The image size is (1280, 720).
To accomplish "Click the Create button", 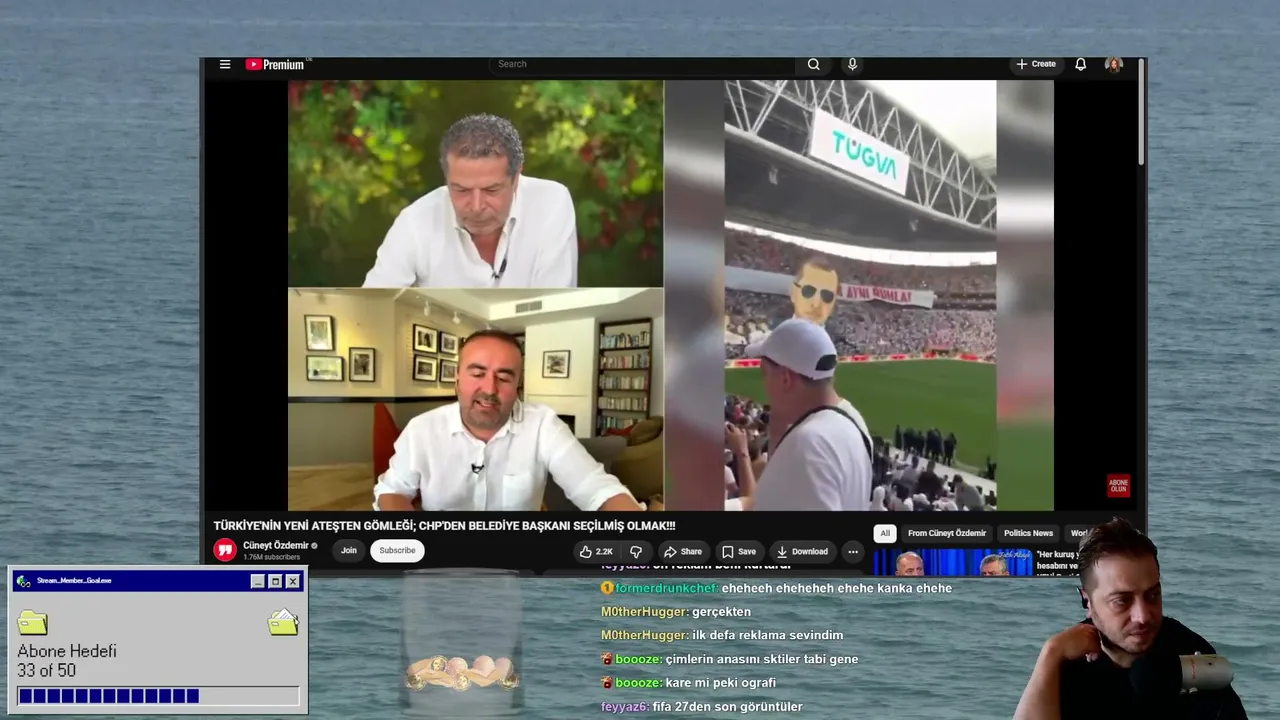I will click(1036, 64).
